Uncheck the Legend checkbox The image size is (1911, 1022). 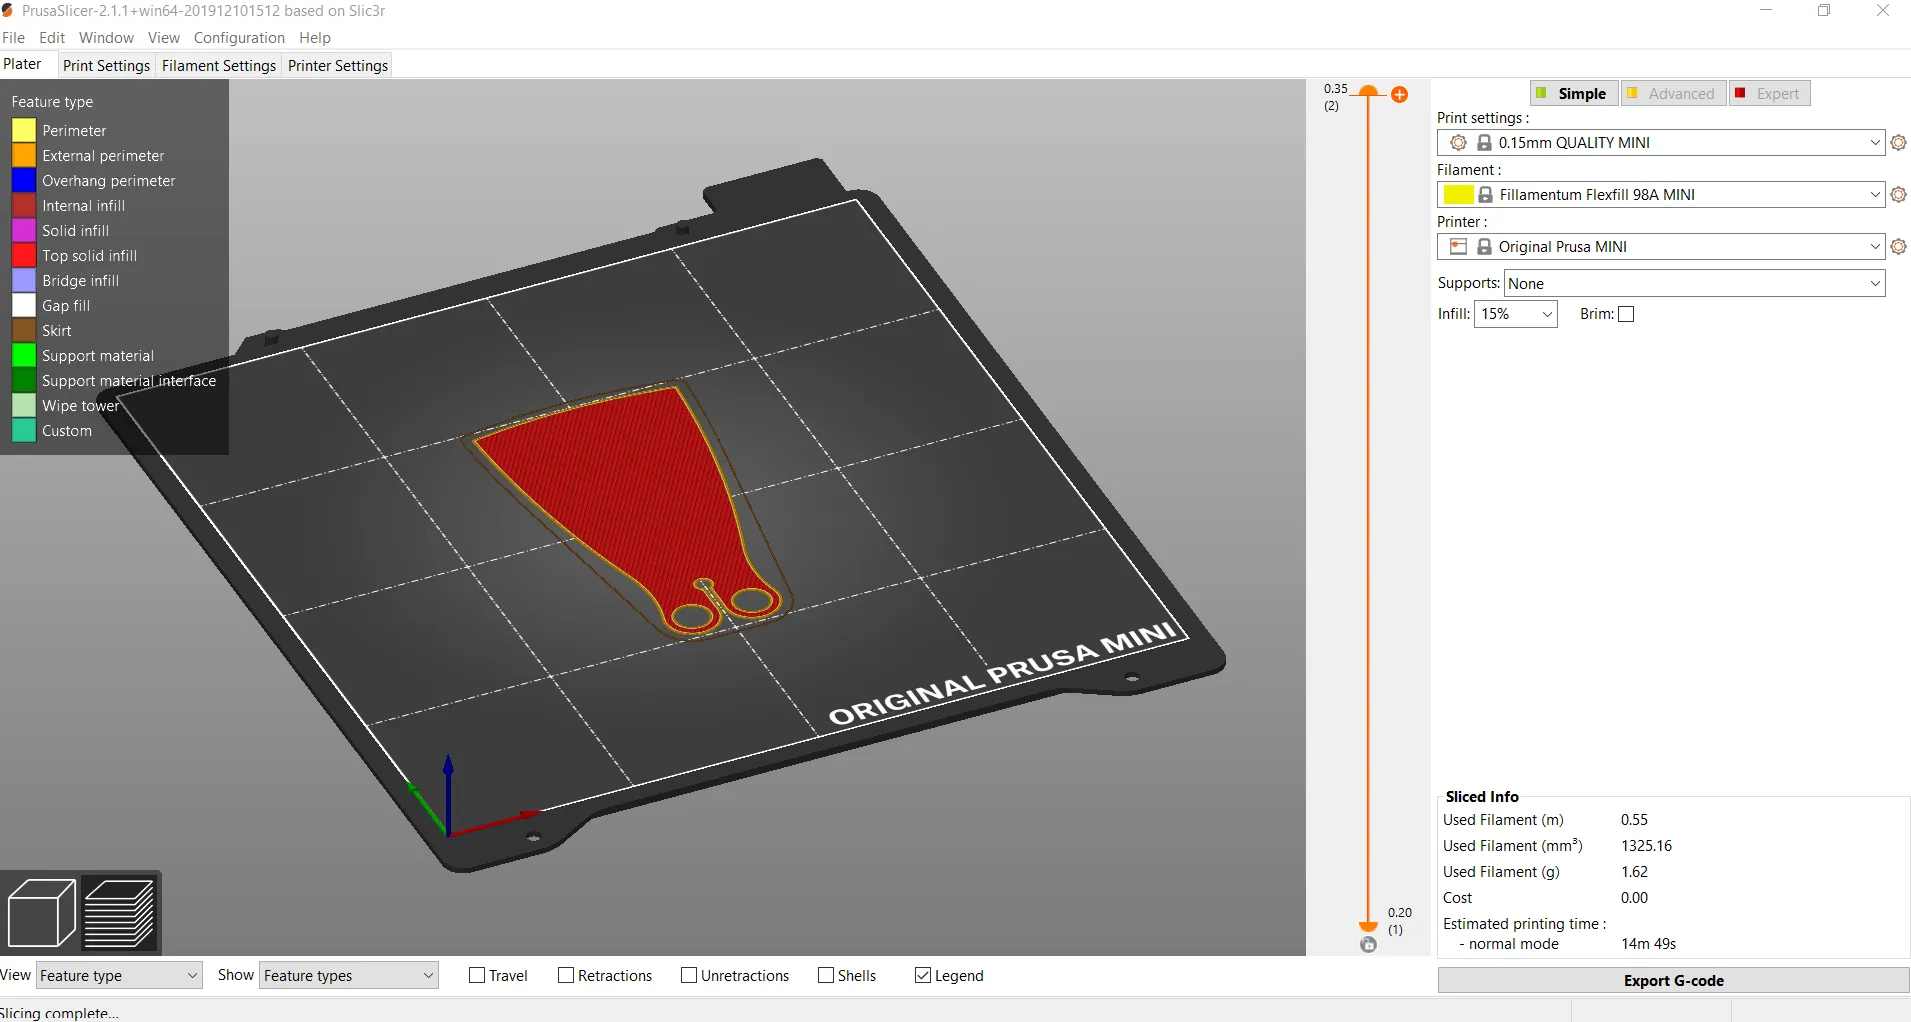[x=923, y=976]
